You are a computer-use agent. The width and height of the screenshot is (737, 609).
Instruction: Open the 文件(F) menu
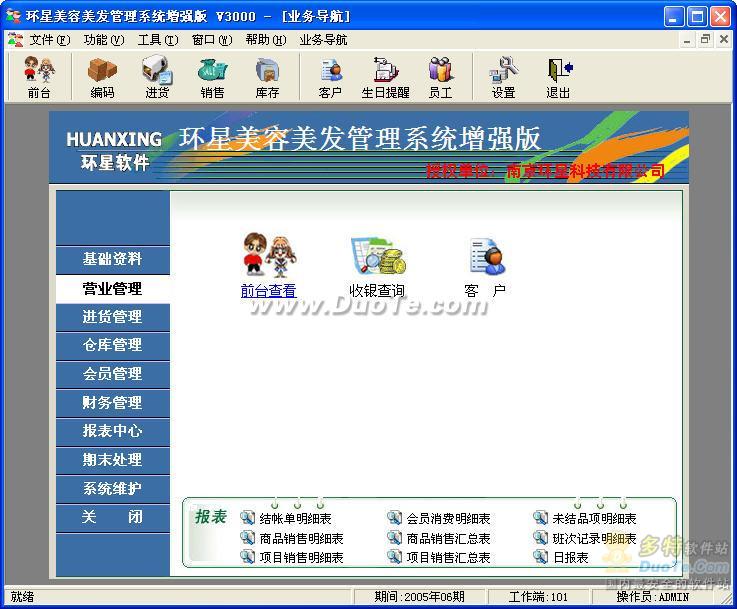coord(50,40)
